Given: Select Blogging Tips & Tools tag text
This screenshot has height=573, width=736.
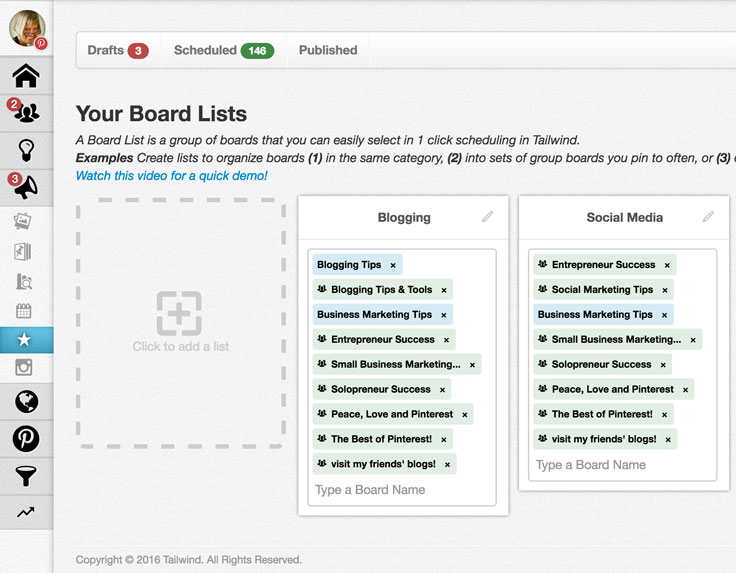Looking at the screenshot, I should (381, 290).
